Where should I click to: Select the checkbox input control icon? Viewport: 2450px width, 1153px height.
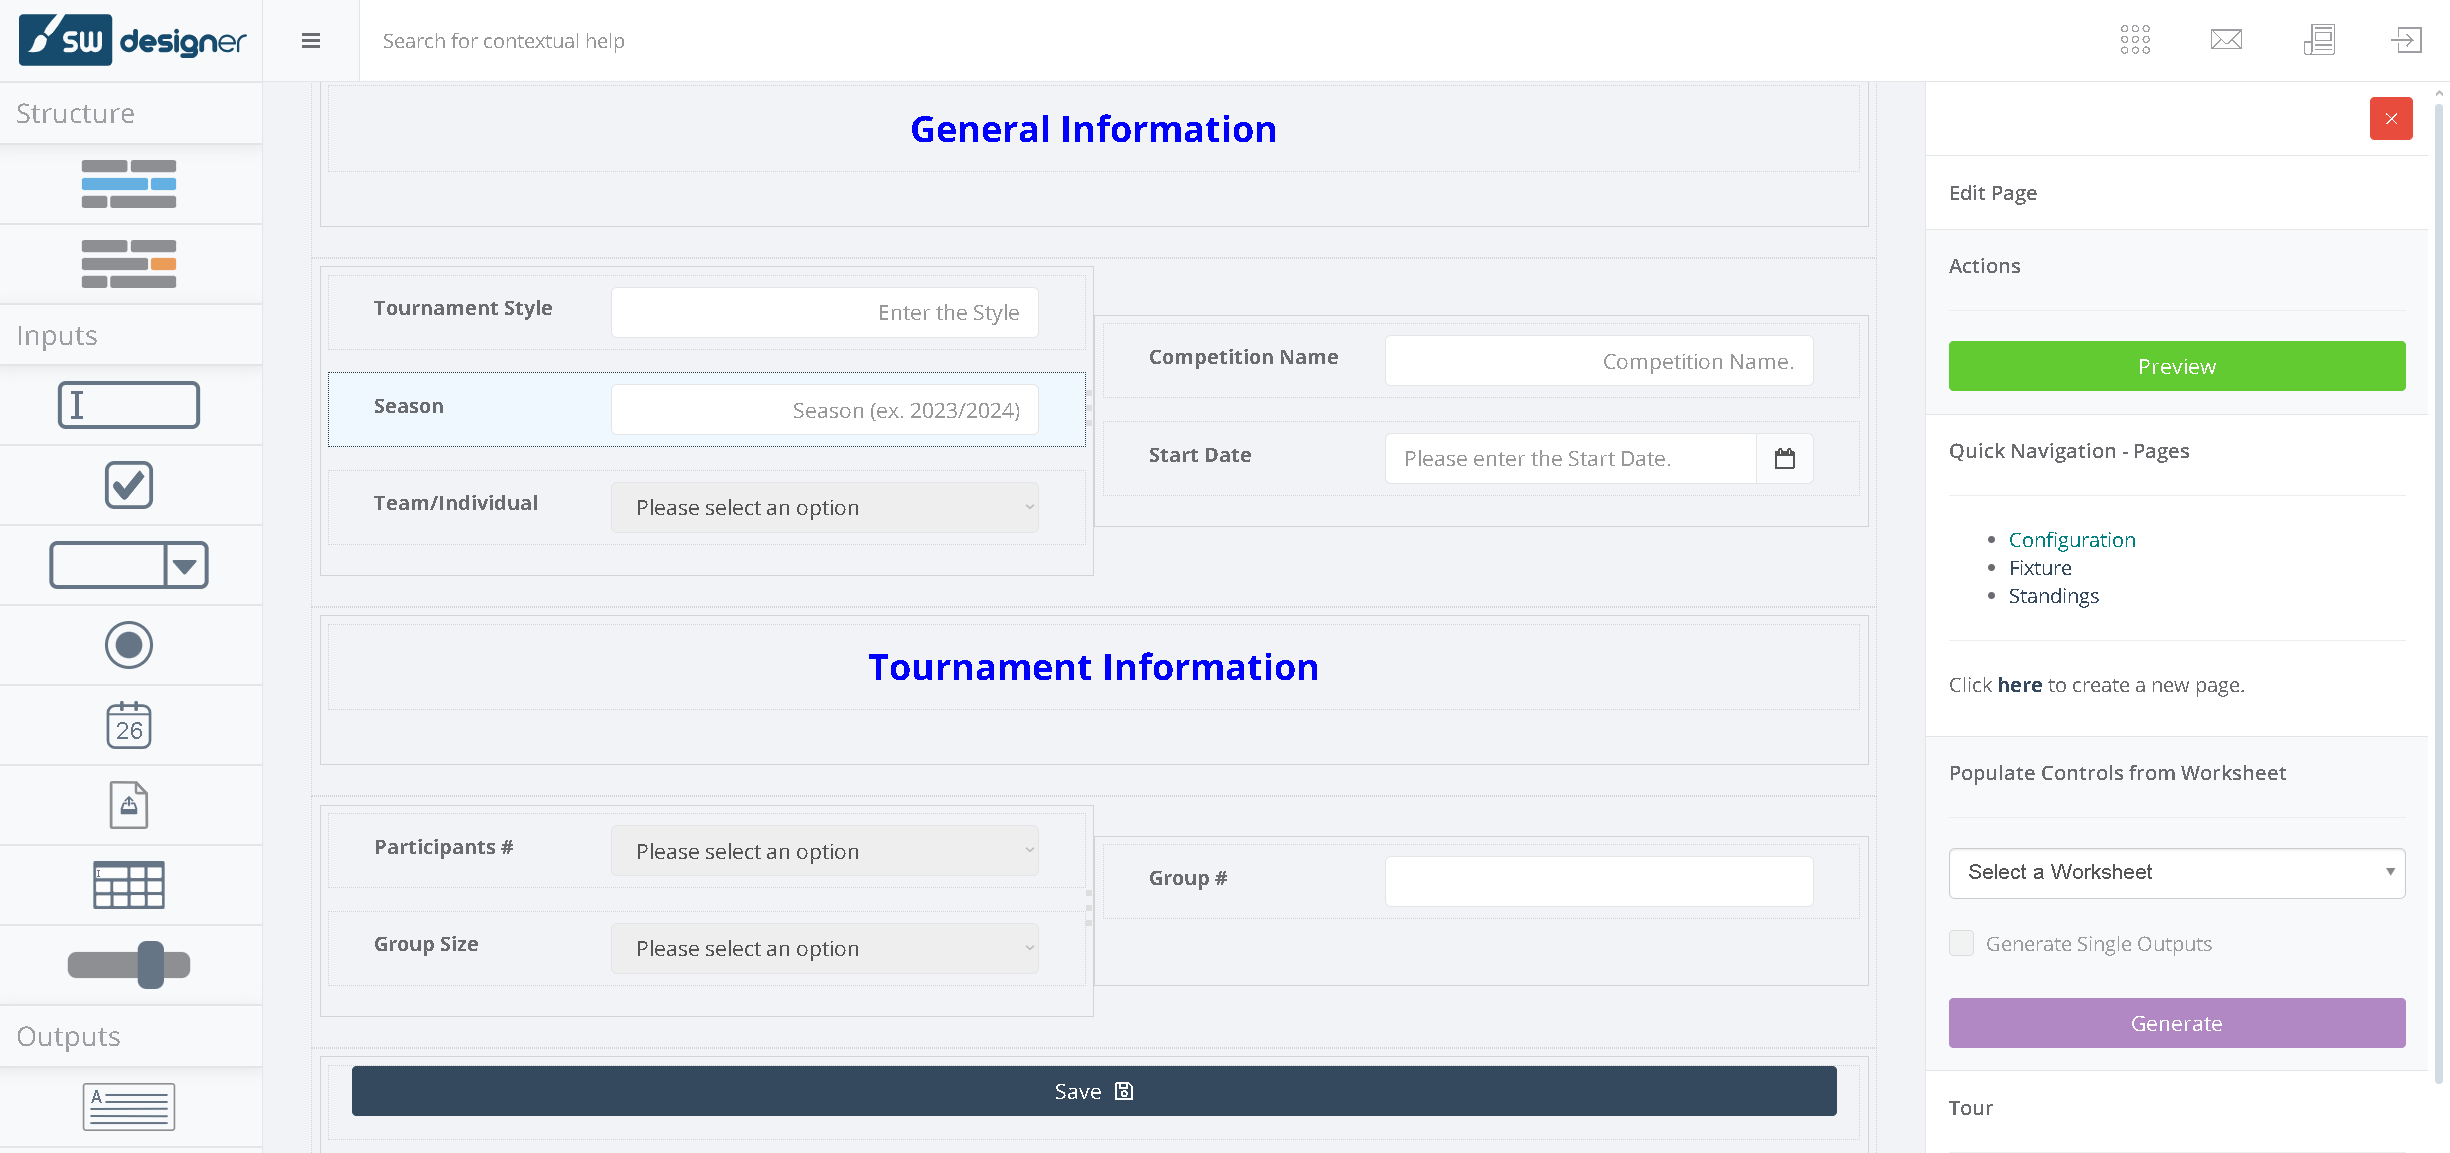pyautogui.click(x=129, y=485)
